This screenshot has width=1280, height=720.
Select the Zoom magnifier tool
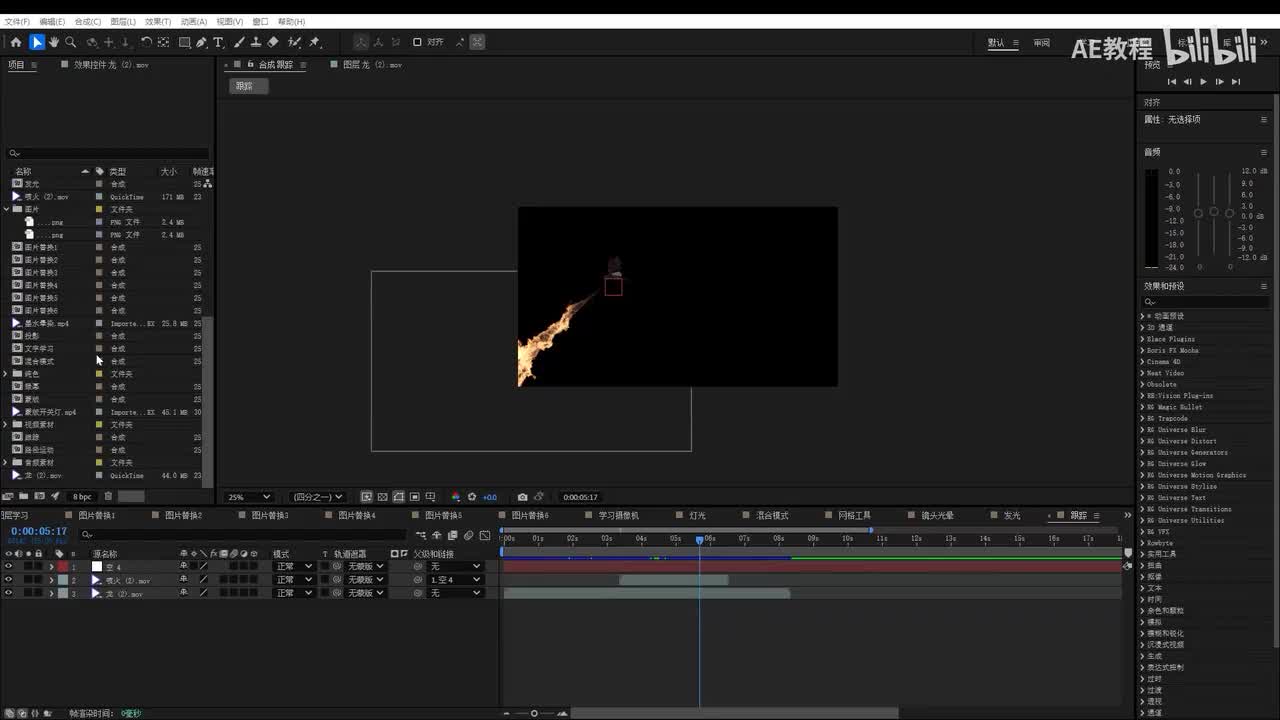[71, 42]
